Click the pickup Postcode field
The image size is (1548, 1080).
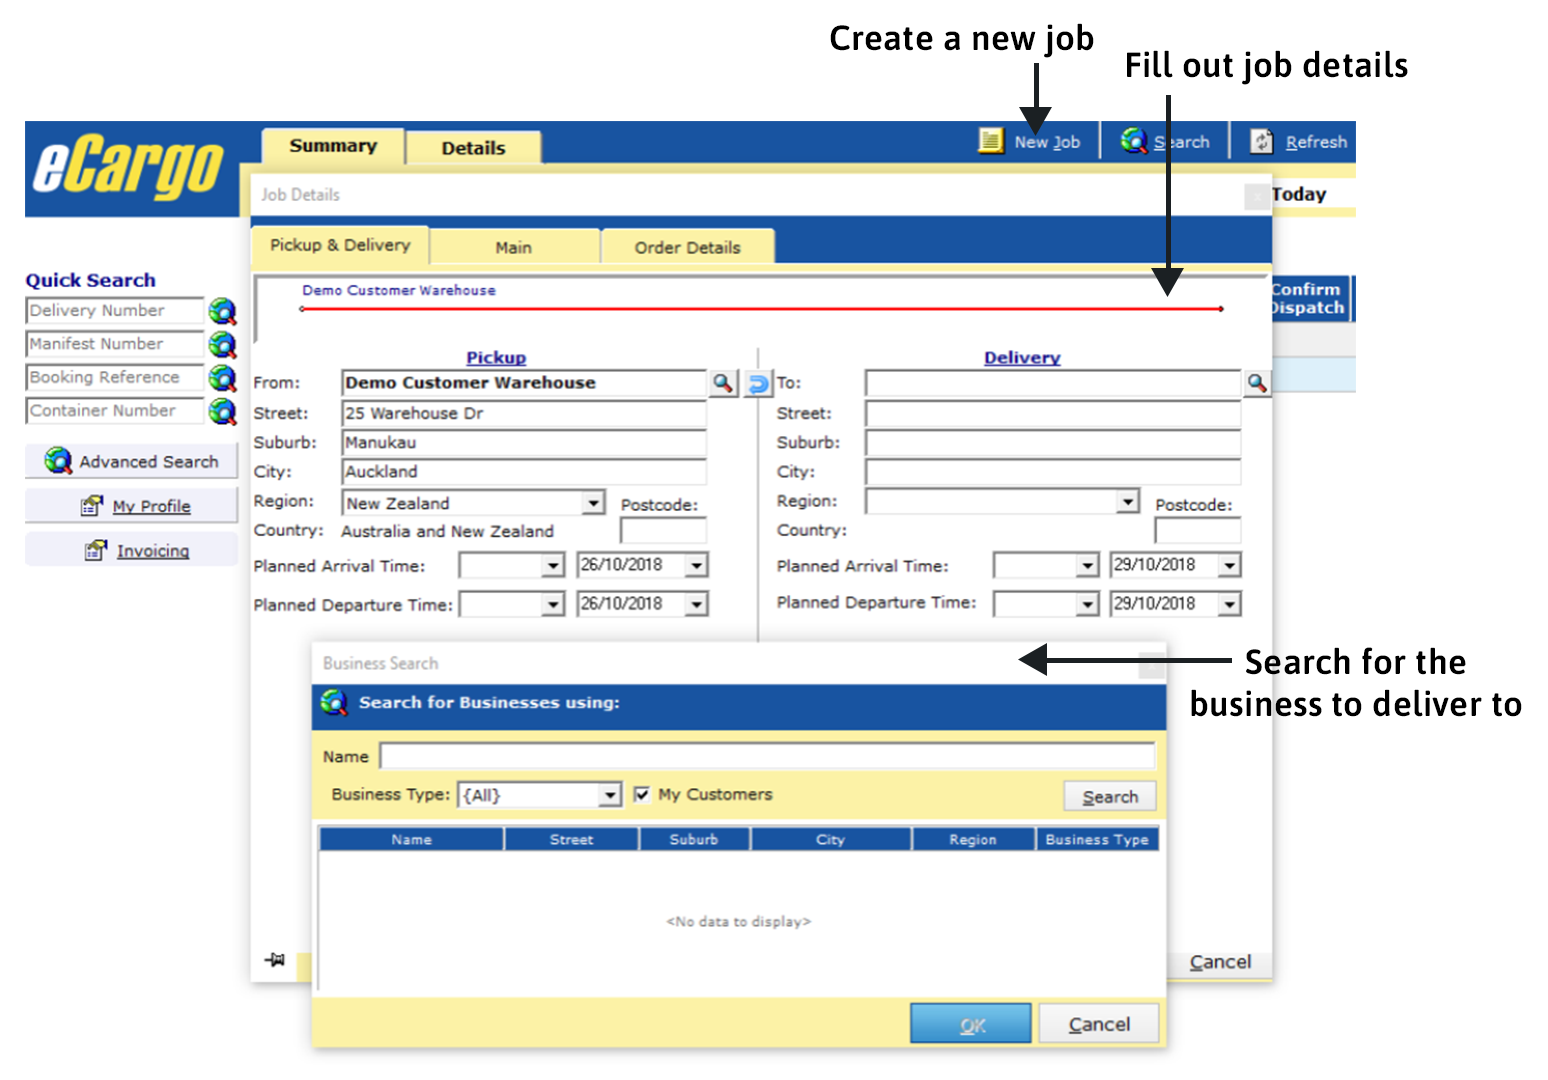pyautogui.click(x=663, y=530)
